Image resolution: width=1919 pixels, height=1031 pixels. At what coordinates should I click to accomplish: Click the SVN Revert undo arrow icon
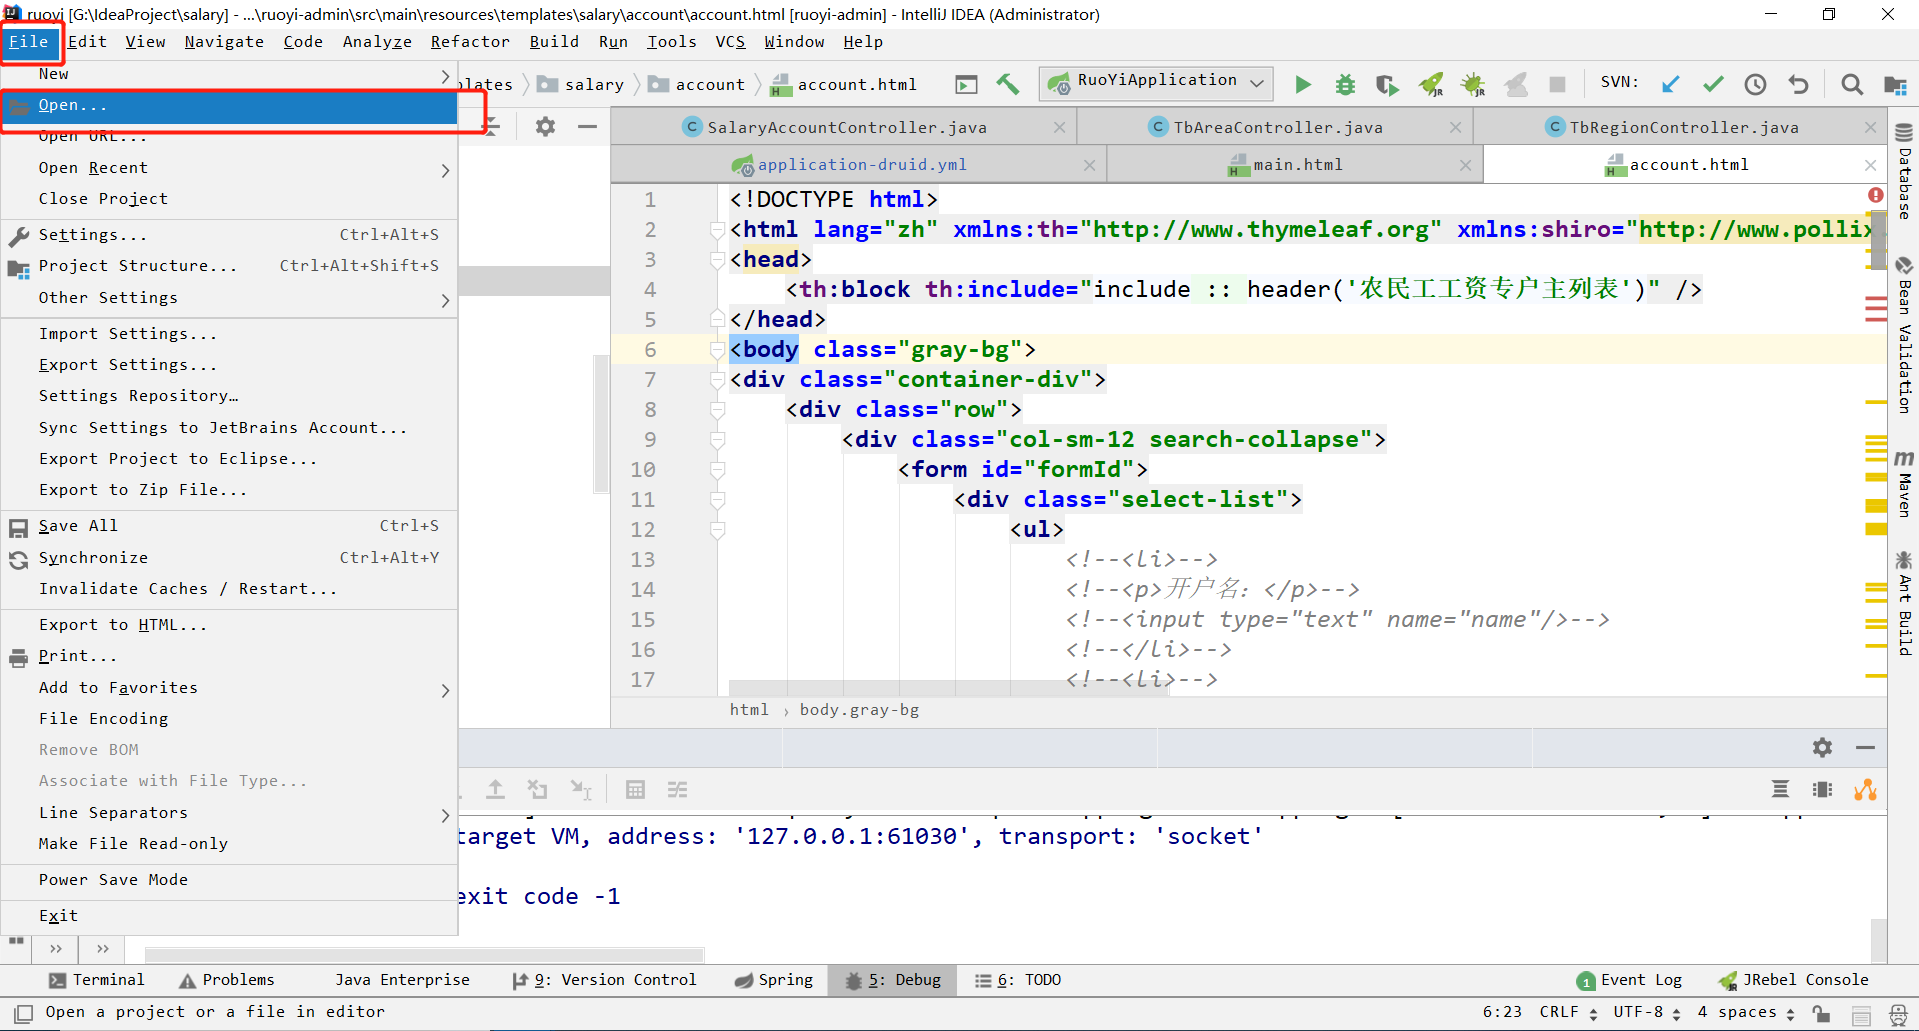(x=1798, y=85)
